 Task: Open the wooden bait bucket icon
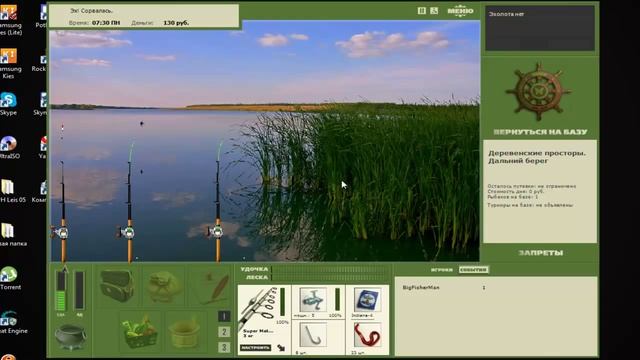tap(183, 333)
